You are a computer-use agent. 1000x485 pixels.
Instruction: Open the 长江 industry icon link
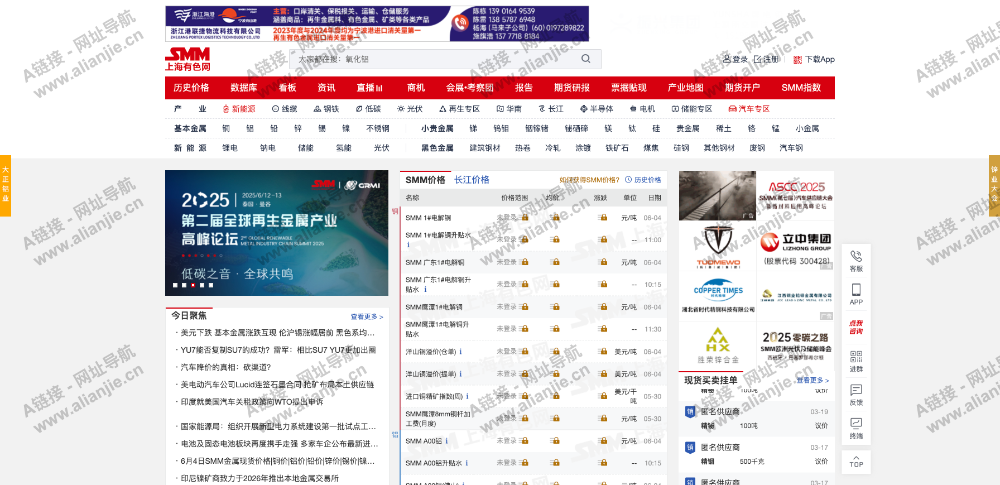pyautogui.click(x=551, y=109)
